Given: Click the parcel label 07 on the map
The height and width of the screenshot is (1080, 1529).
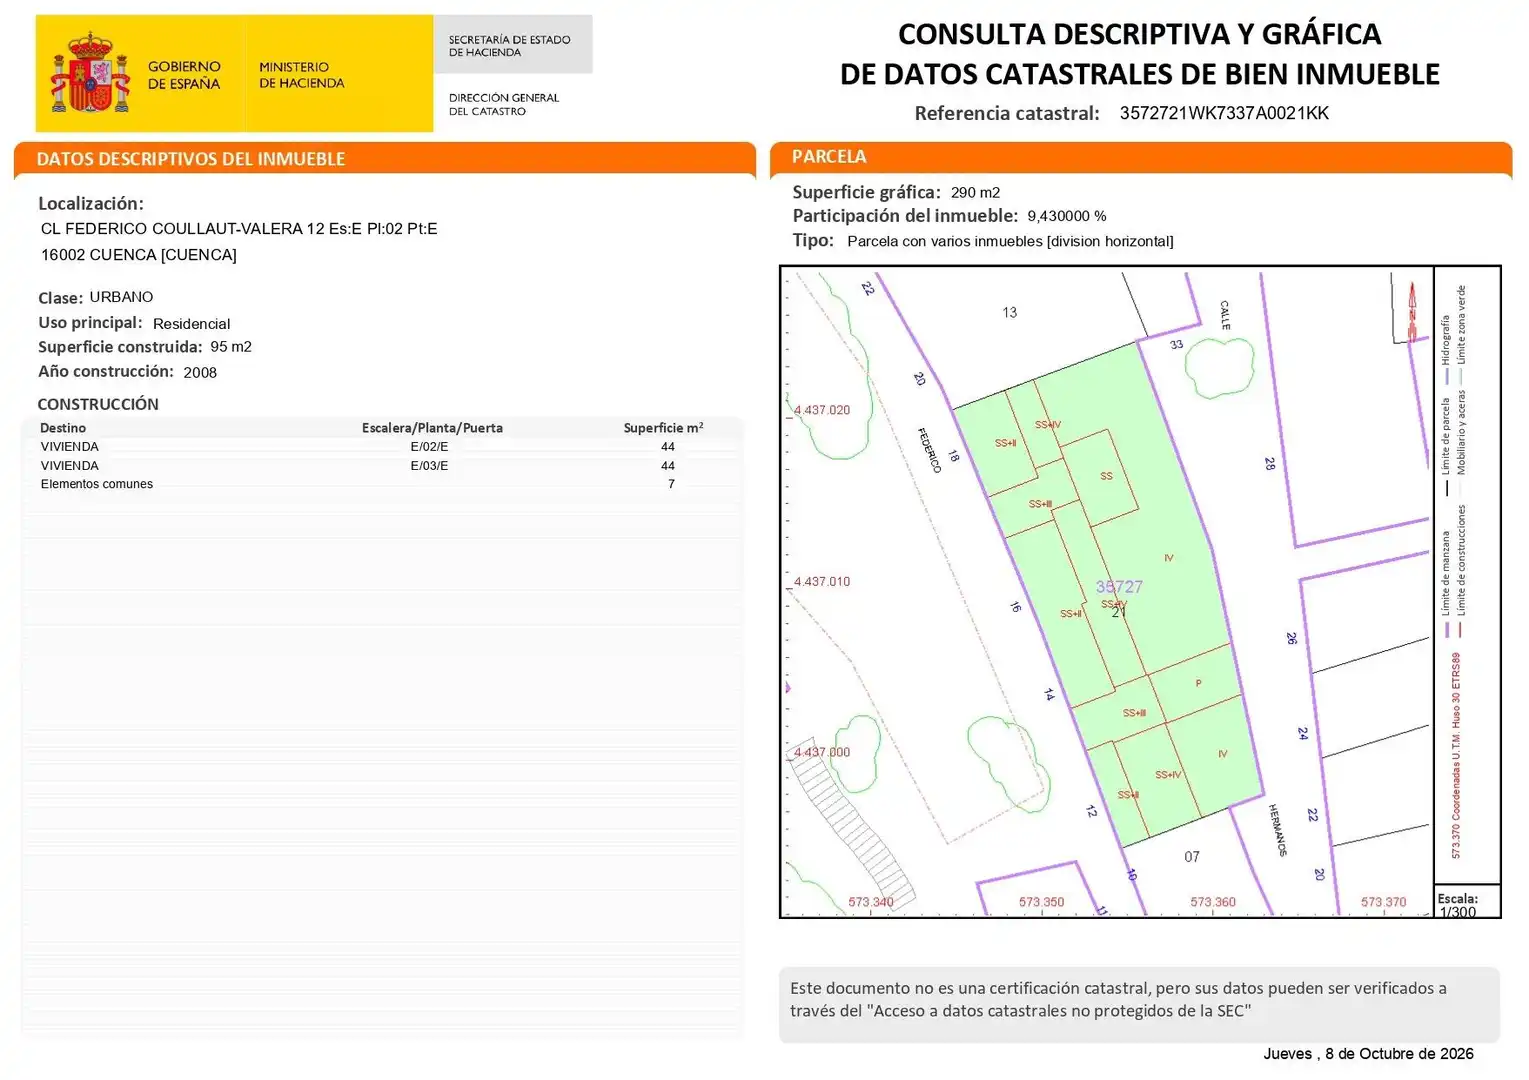Looking at the screenshot, I should coord(1191,857).
